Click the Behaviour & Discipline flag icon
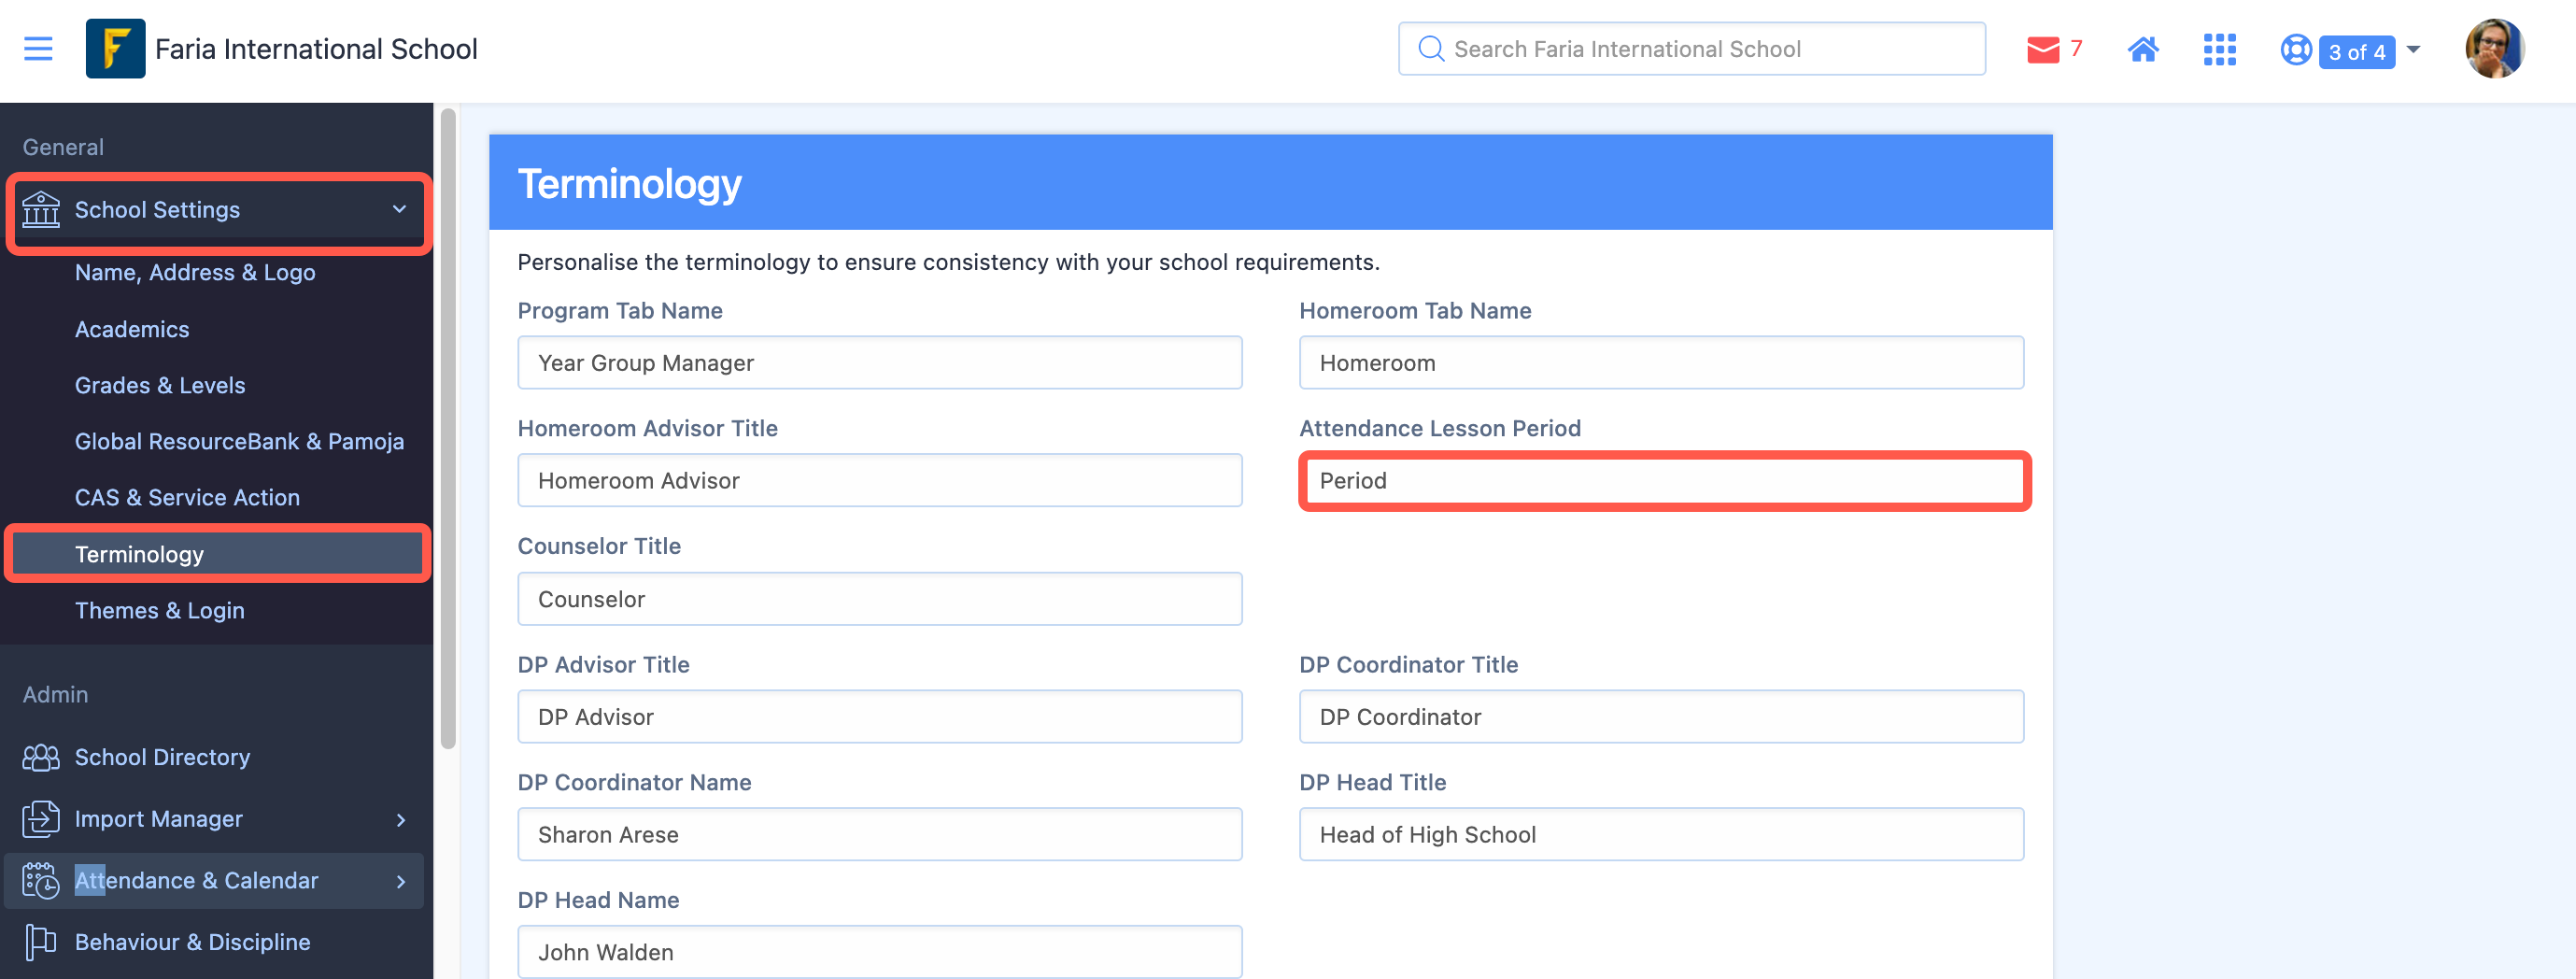This screenshot has width=2576, height=979. click(x=40, y=941)
